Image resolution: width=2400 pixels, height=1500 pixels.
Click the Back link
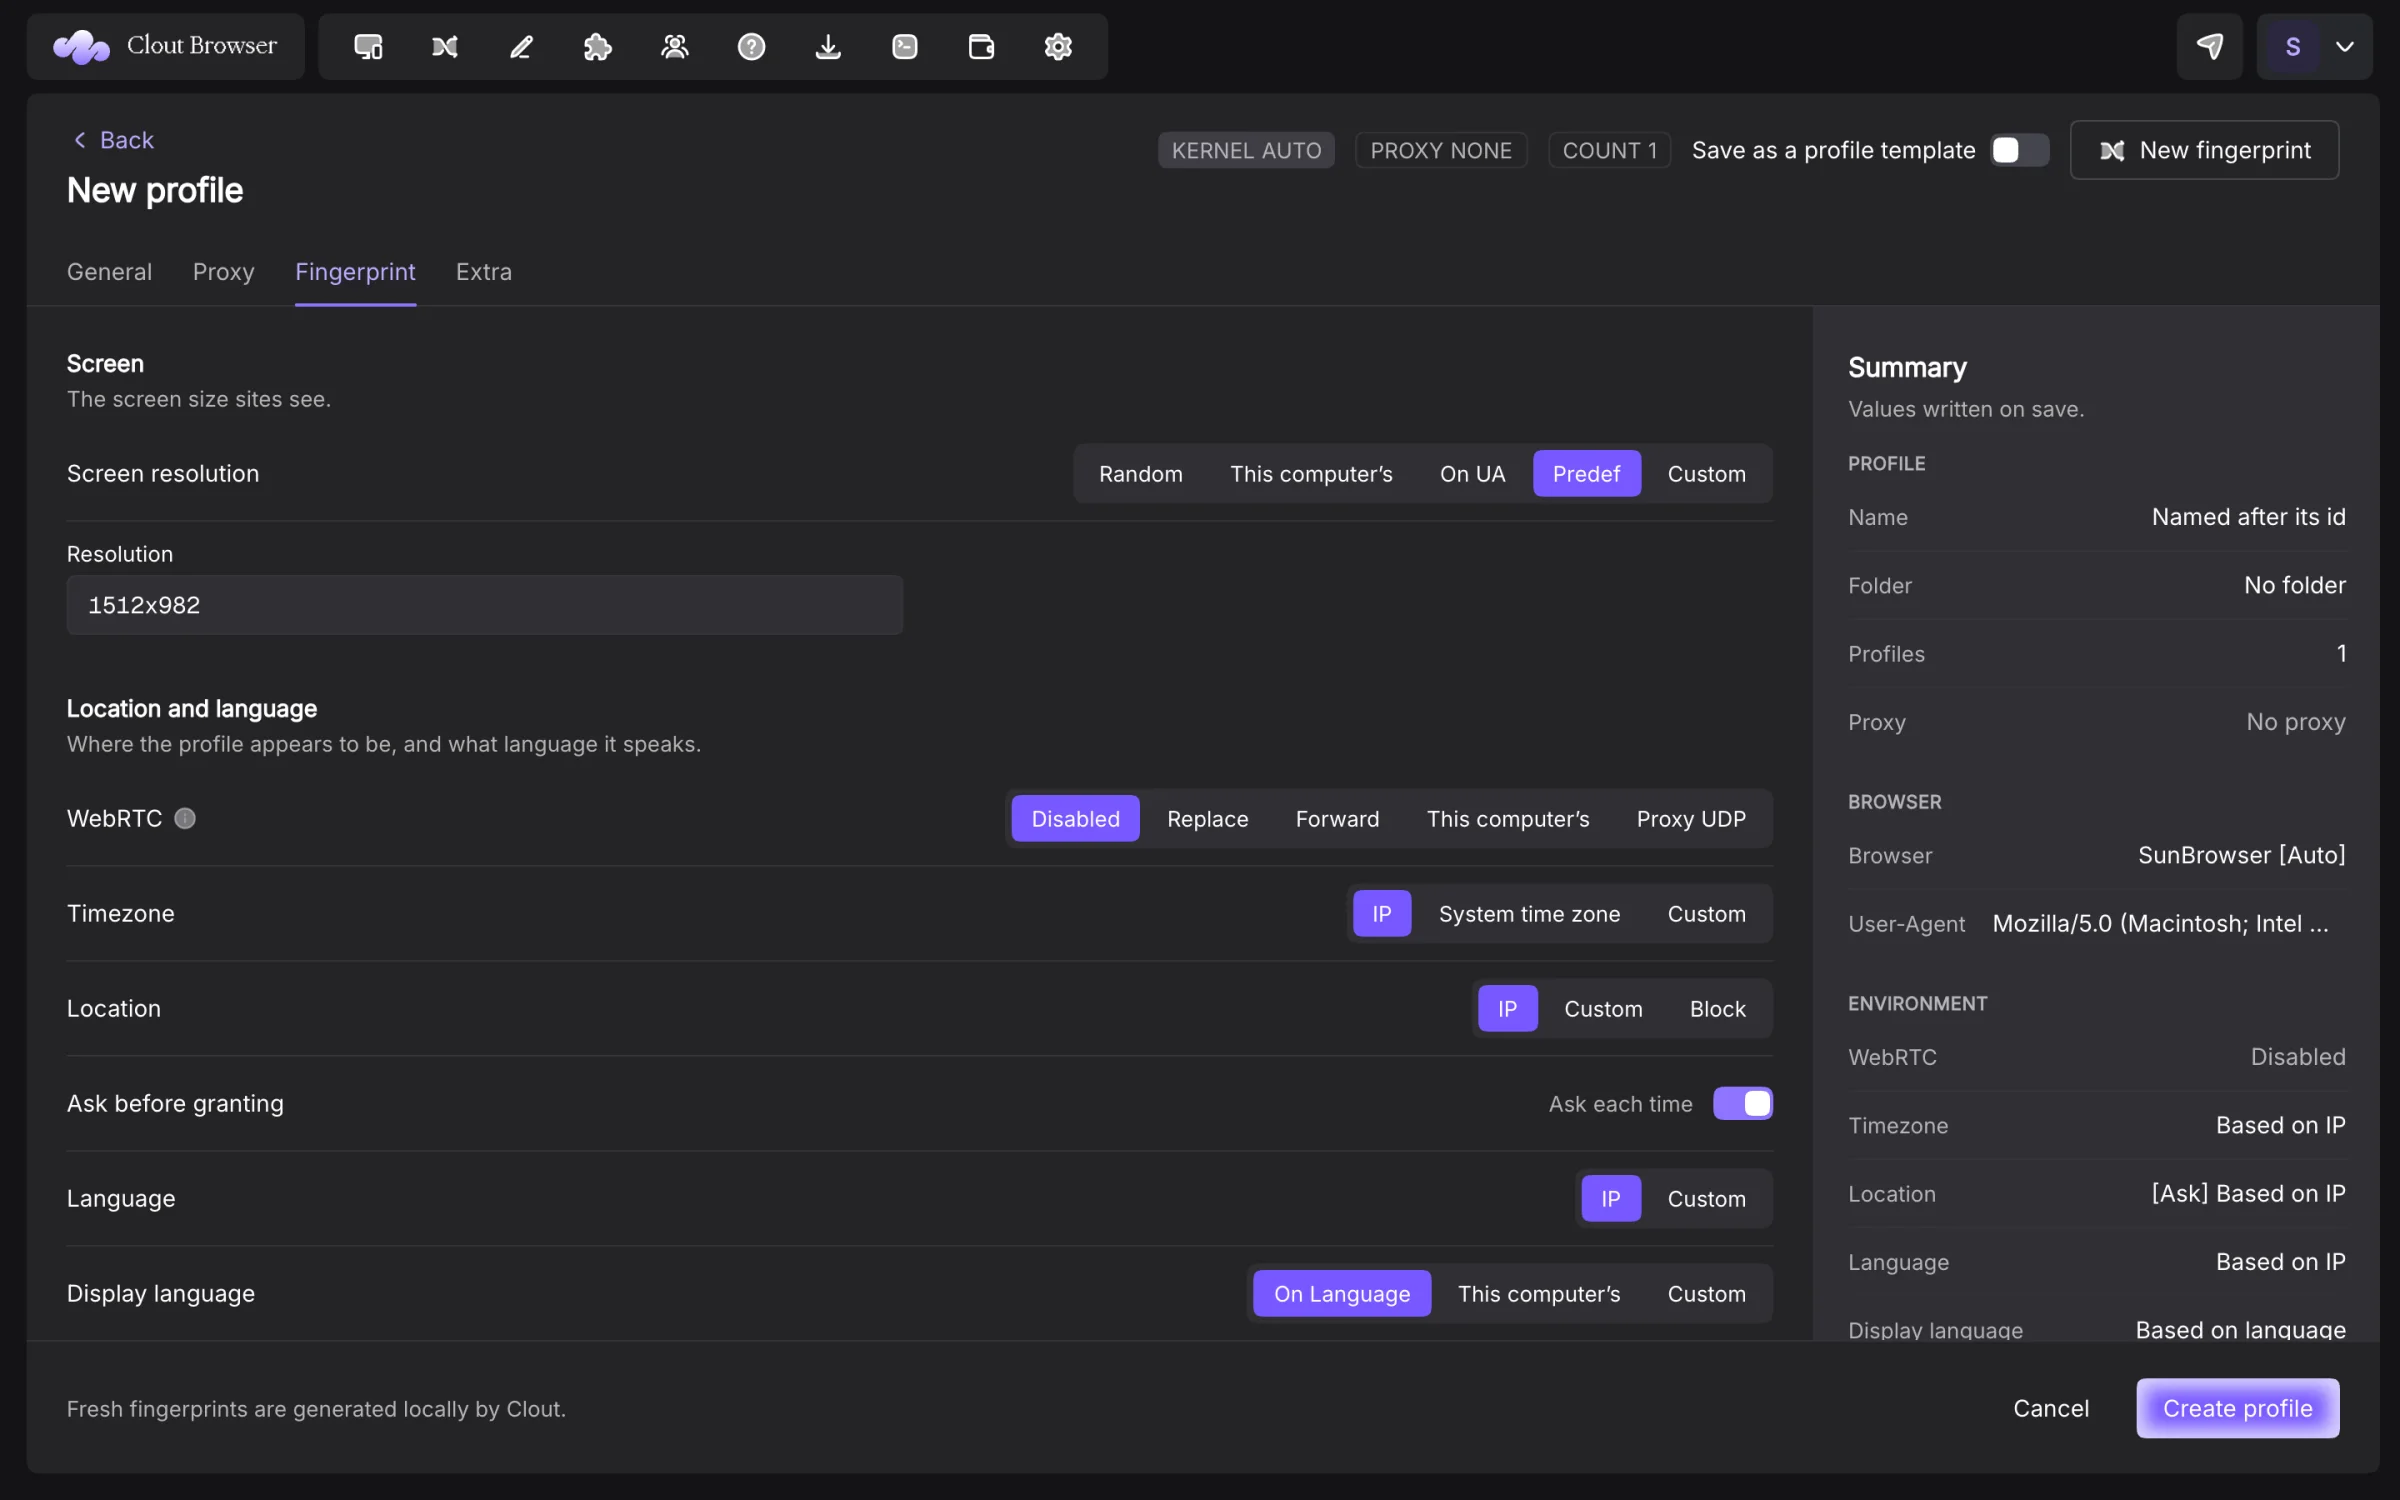pyautogui.click(x=114, y=140)
